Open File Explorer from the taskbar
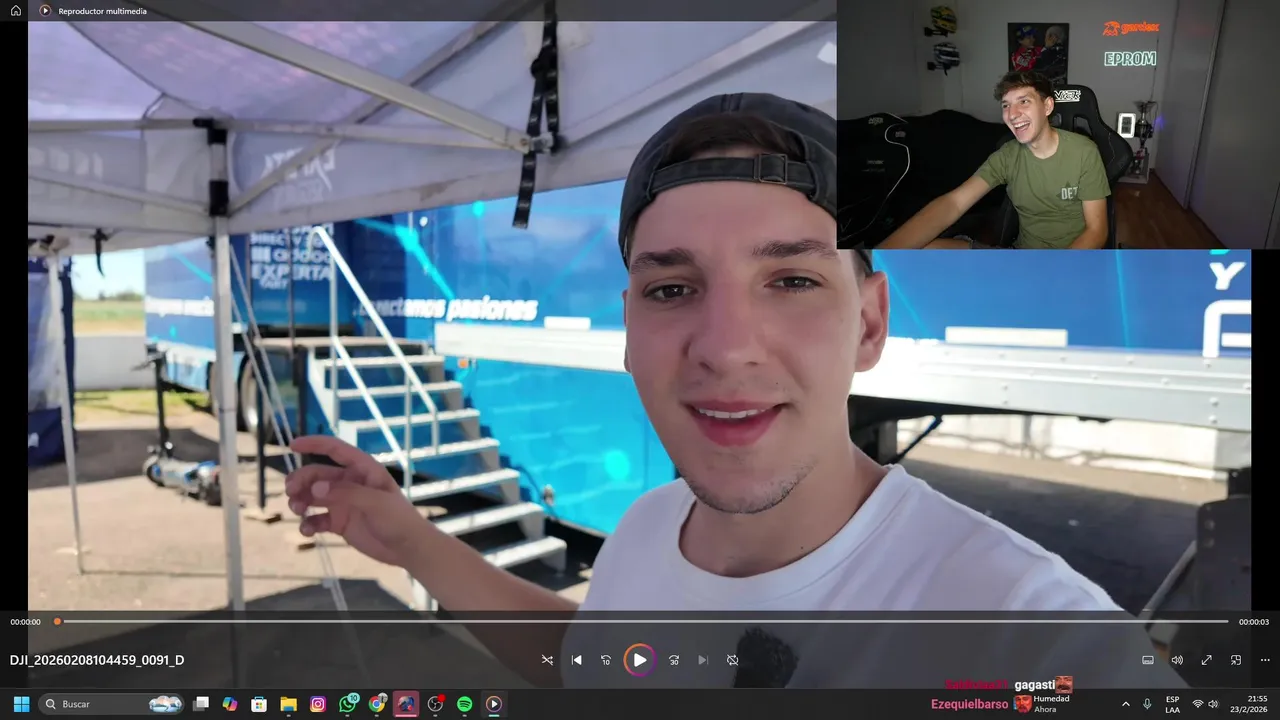Screen dimensions: 1280x720 [288, 704]
